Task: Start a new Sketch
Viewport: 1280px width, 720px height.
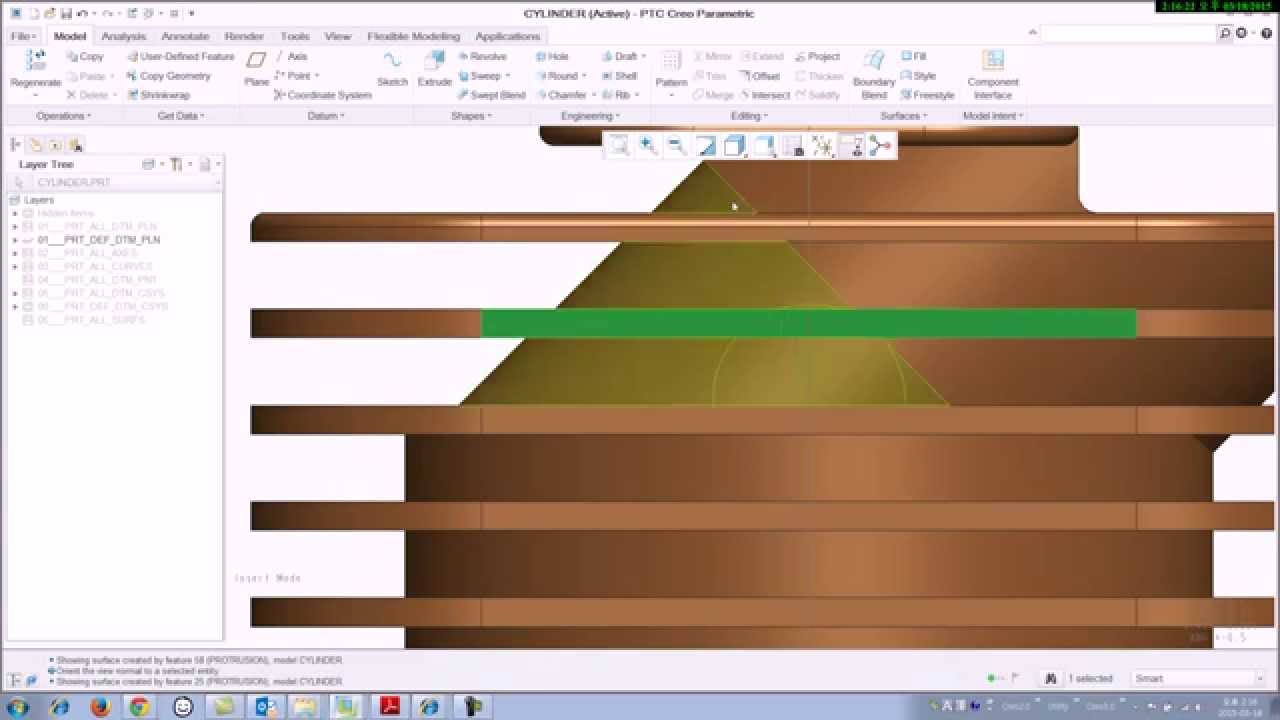Action: tap(392, 67)
